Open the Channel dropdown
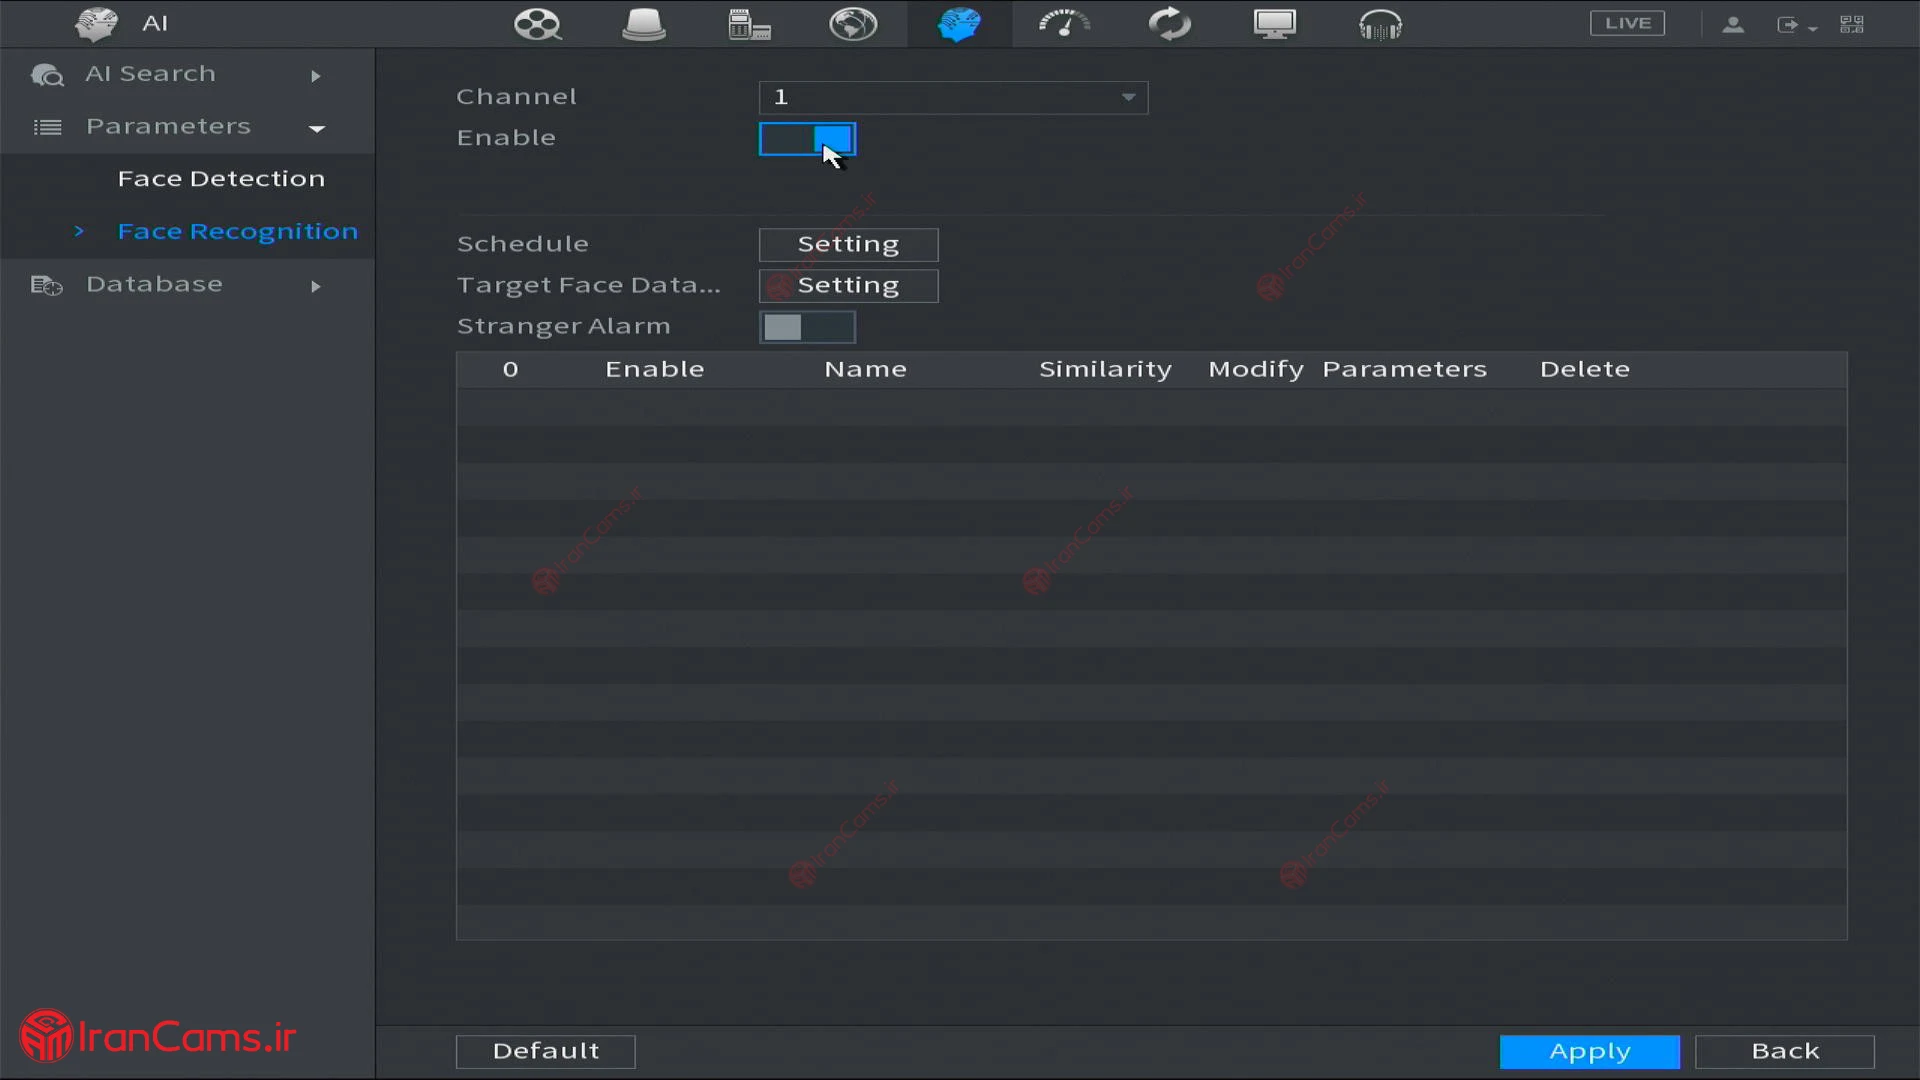1920x1080 pixels. pos(952,97)
